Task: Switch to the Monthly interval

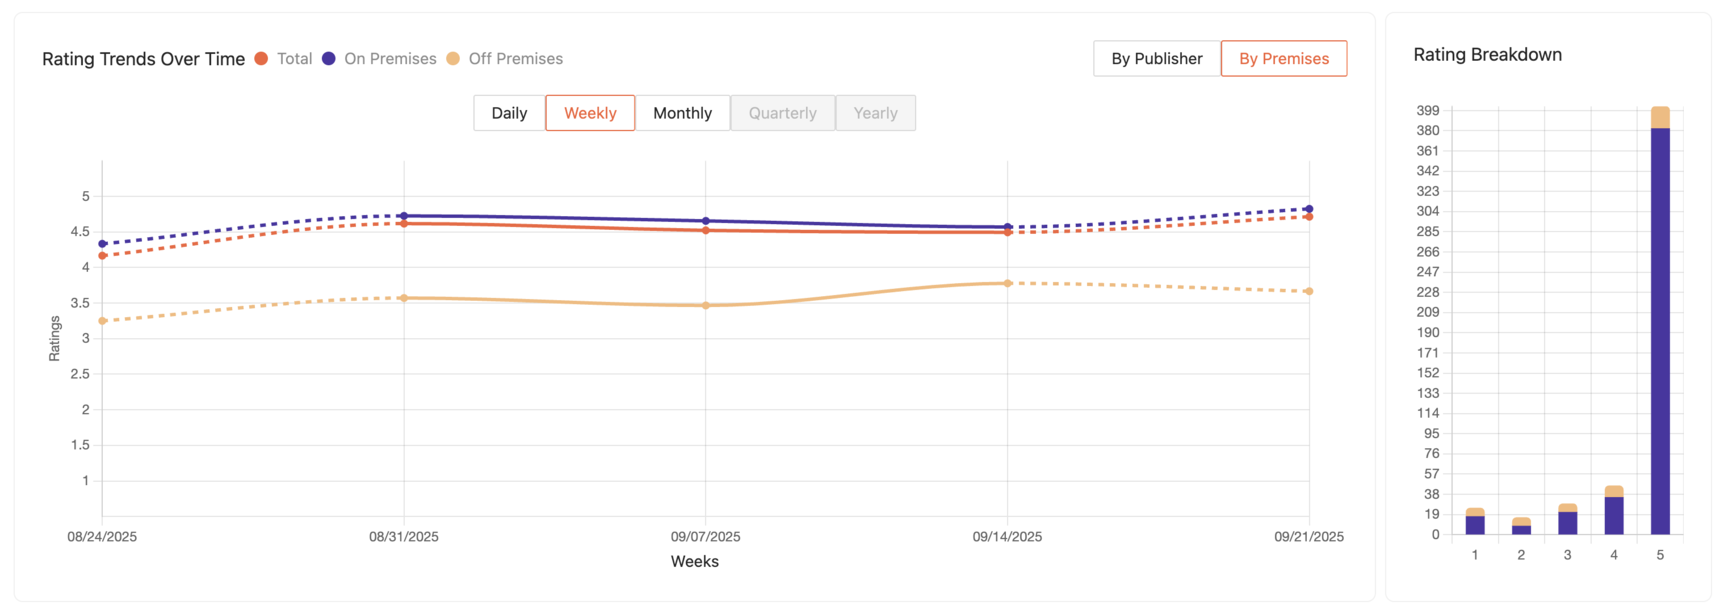Action: [x=682, y=113]
